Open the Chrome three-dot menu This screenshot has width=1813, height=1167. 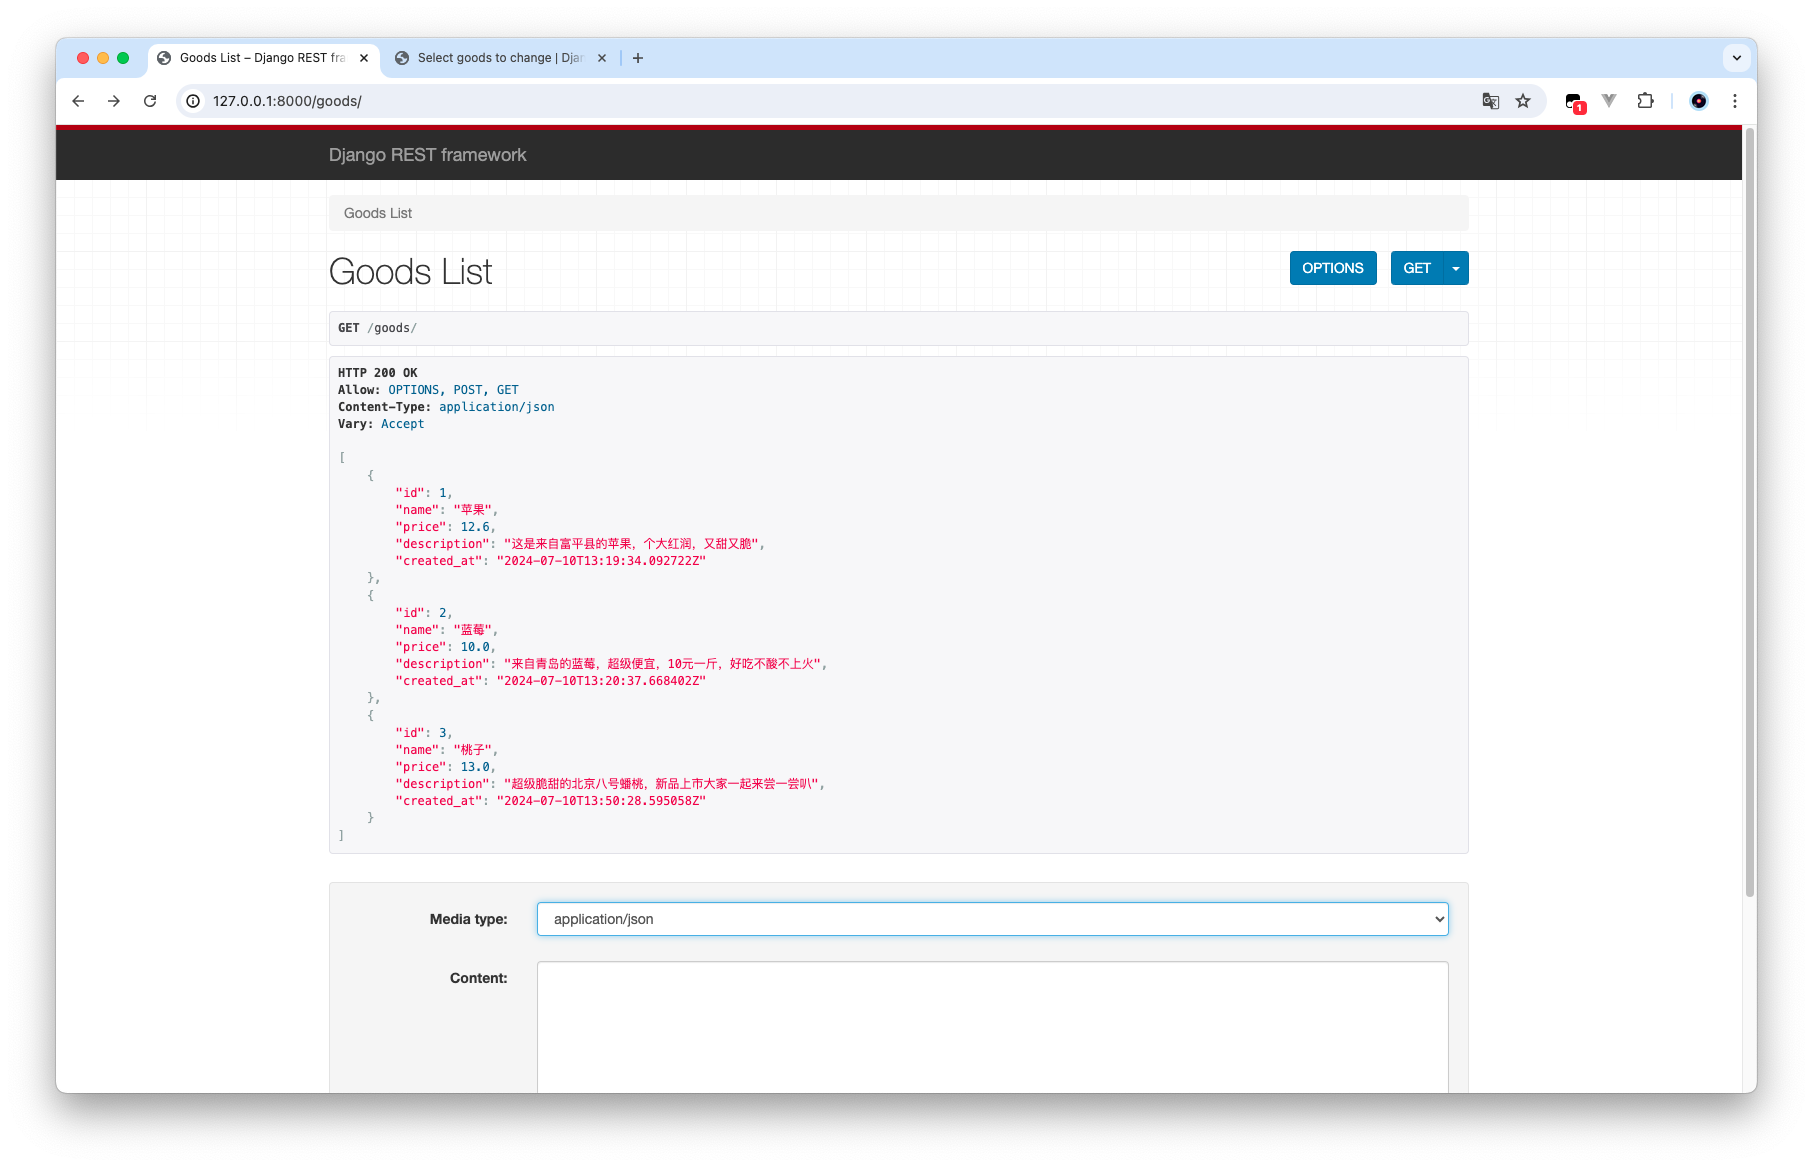pyautogui.click(x=1735, y=101)
